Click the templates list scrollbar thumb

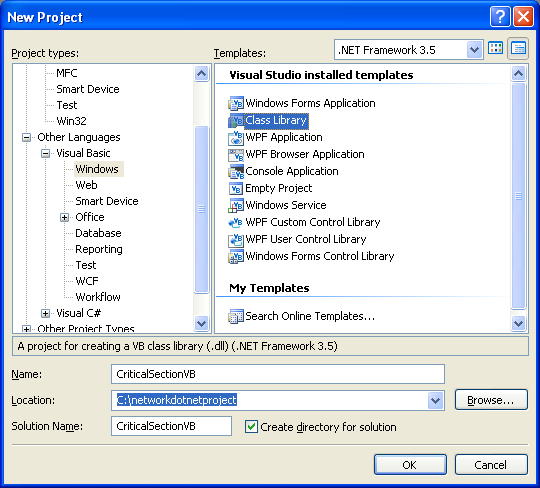(x=518, y=196)
